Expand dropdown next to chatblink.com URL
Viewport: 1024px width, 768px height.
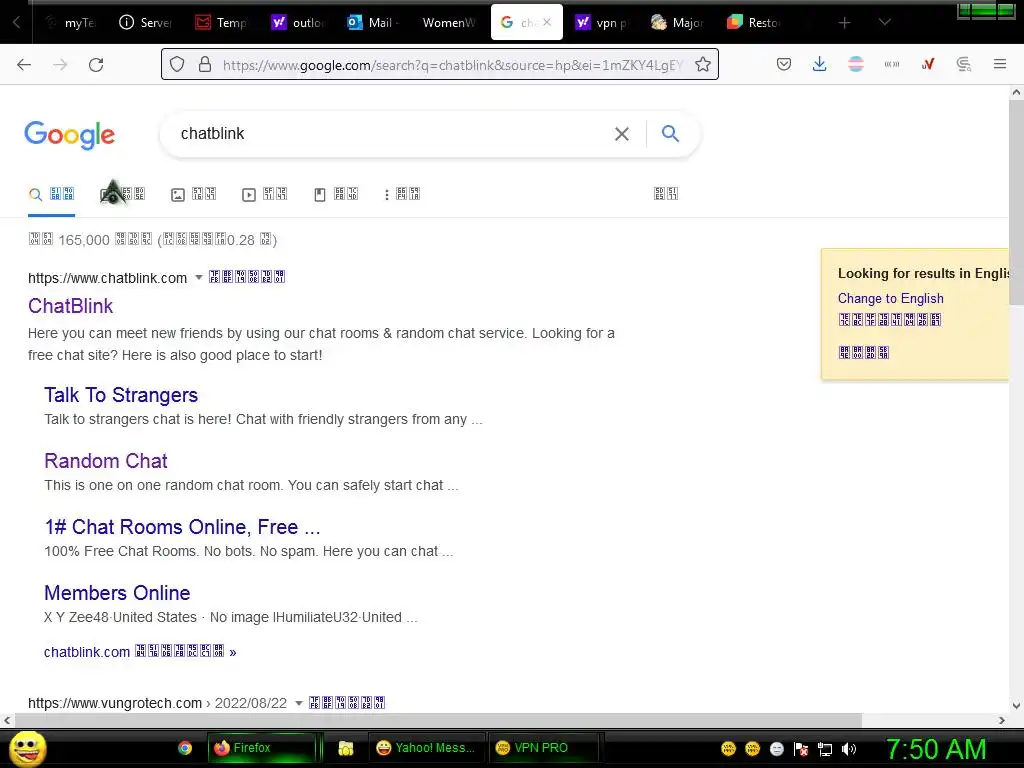pyautogui.click(x=199, y=278)
